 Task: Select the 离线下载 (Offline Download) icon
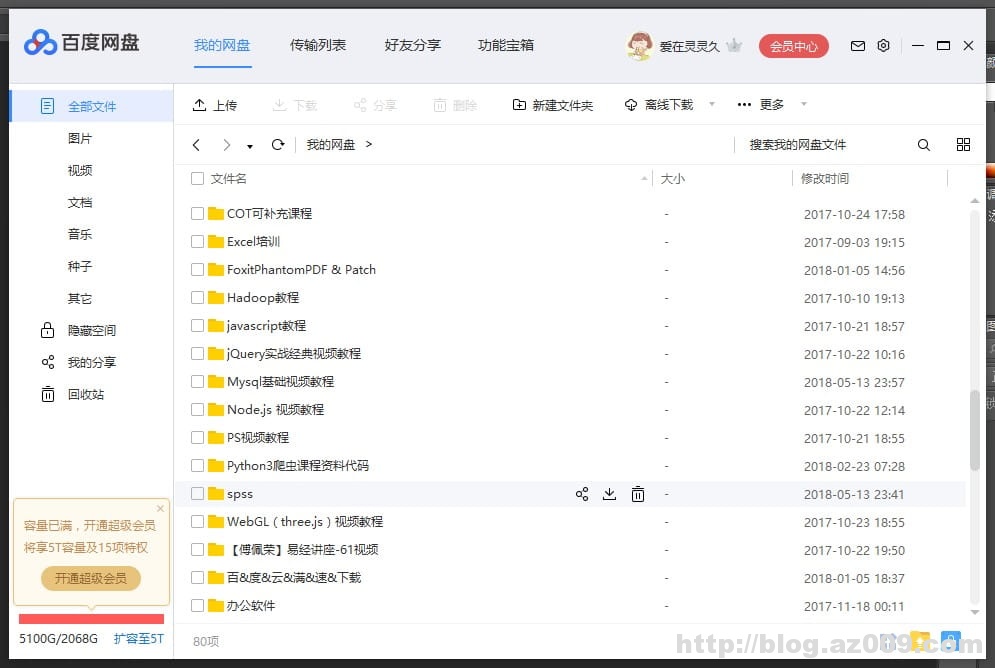631,104
